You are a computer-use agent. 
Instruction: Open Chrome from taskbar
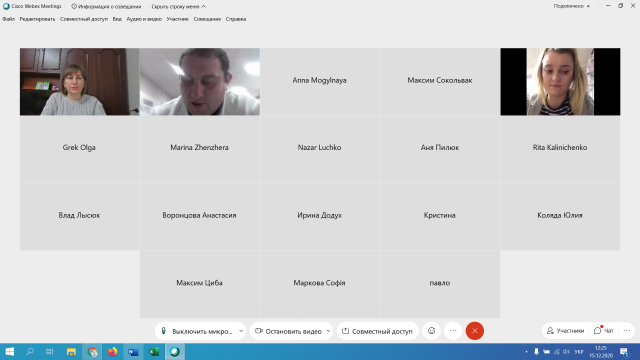coord(92,351)
